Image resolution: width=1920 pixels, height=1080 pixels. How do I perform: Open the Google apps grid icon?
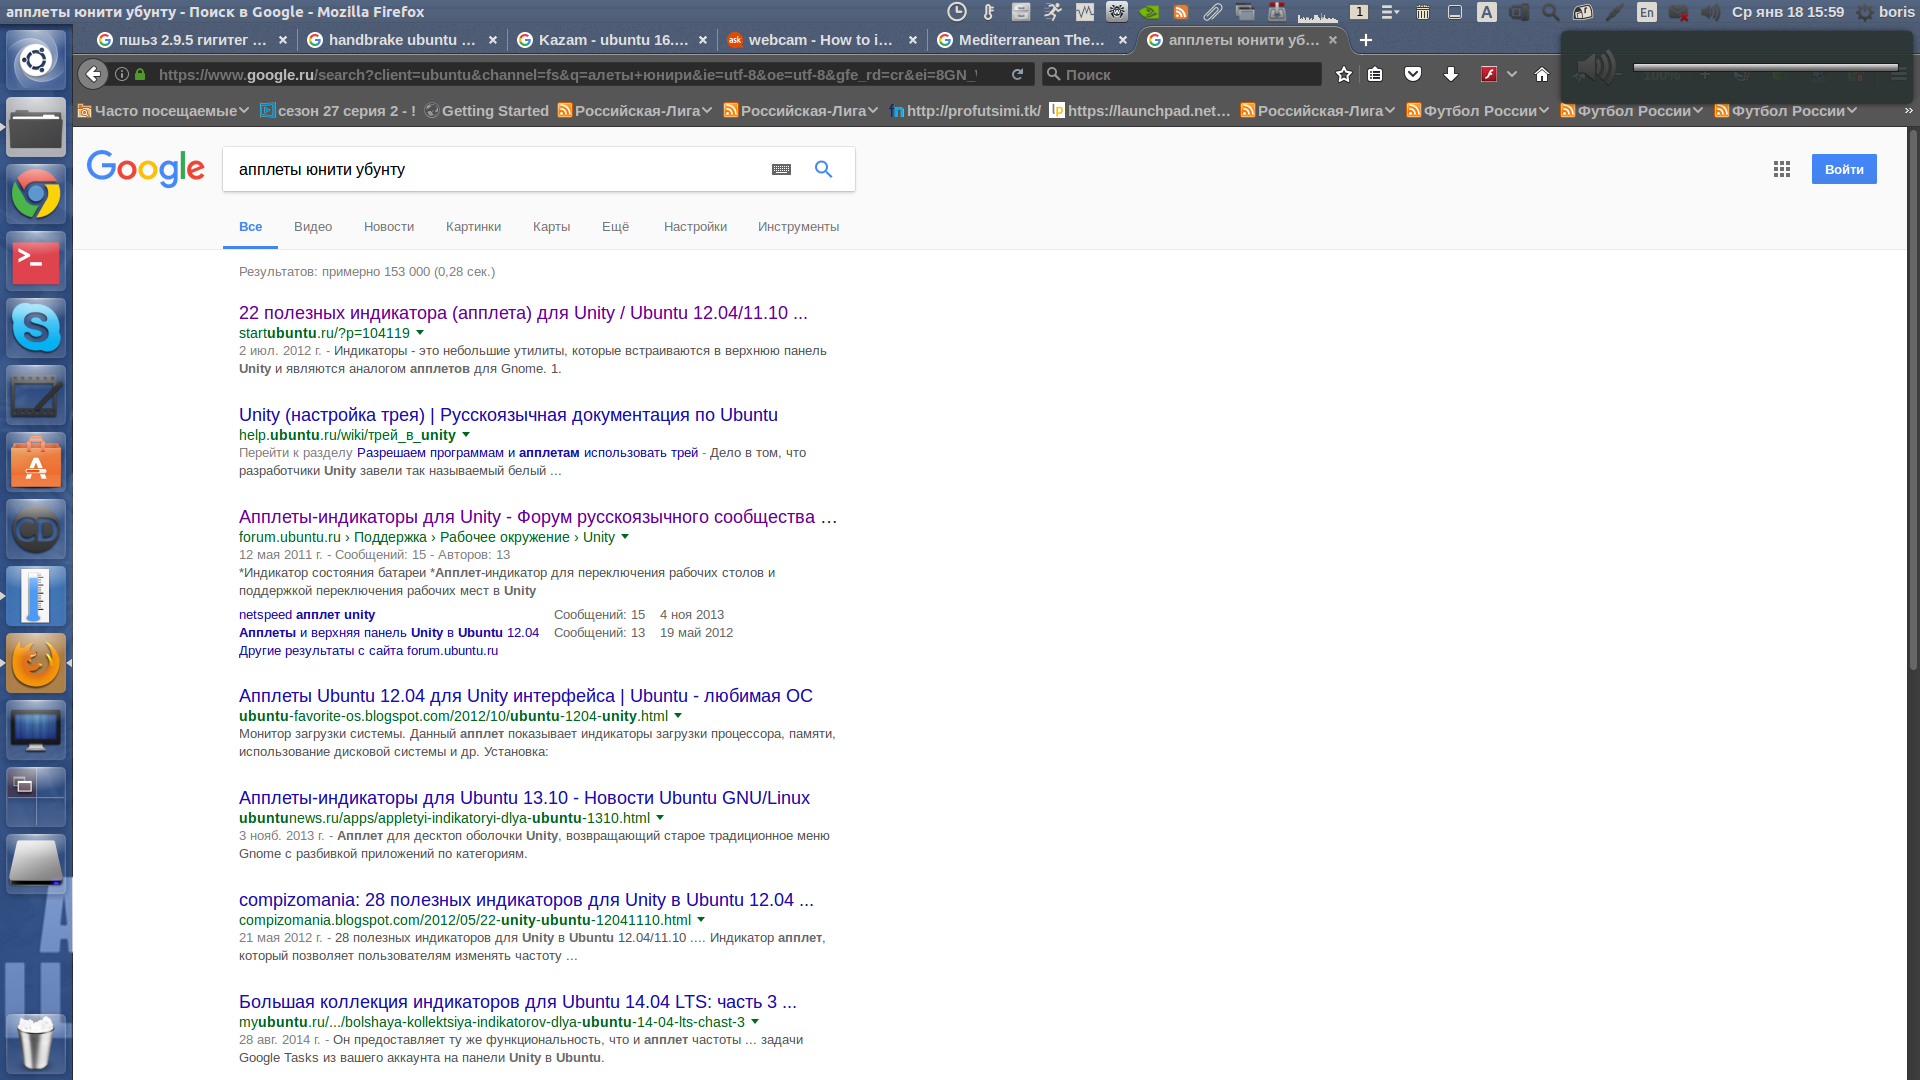pos(1782,169)
